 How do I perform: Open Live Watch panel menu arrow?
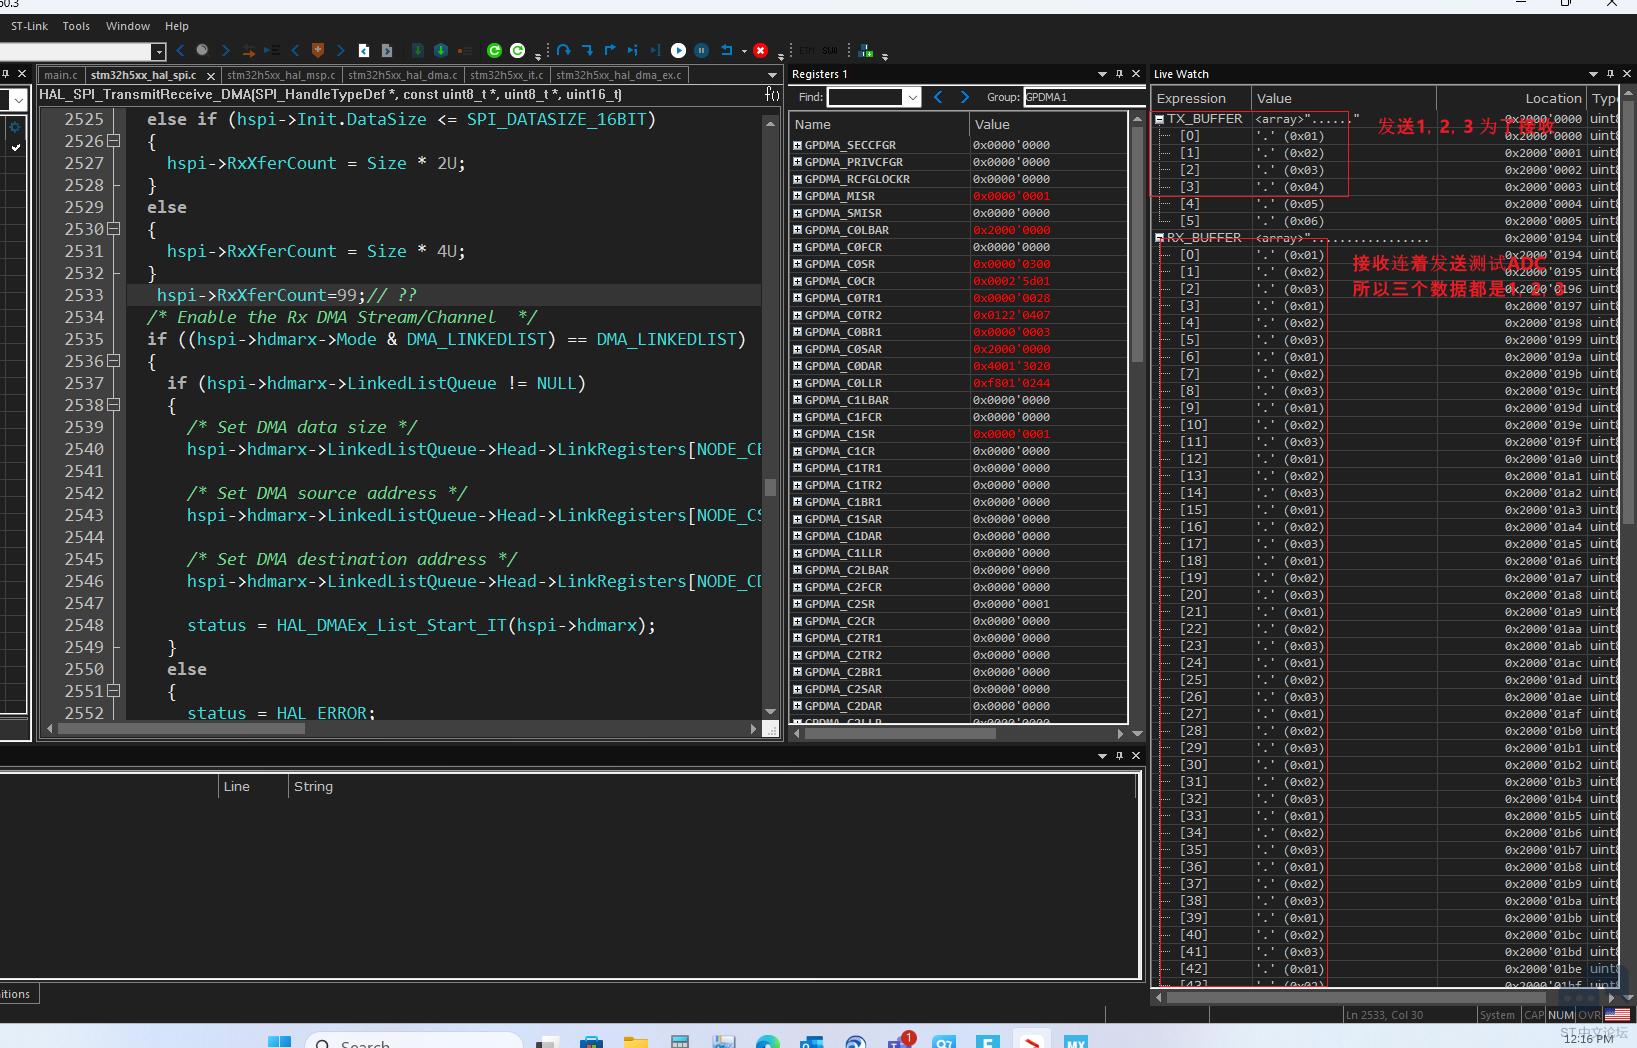click(x=1593, y=74)
